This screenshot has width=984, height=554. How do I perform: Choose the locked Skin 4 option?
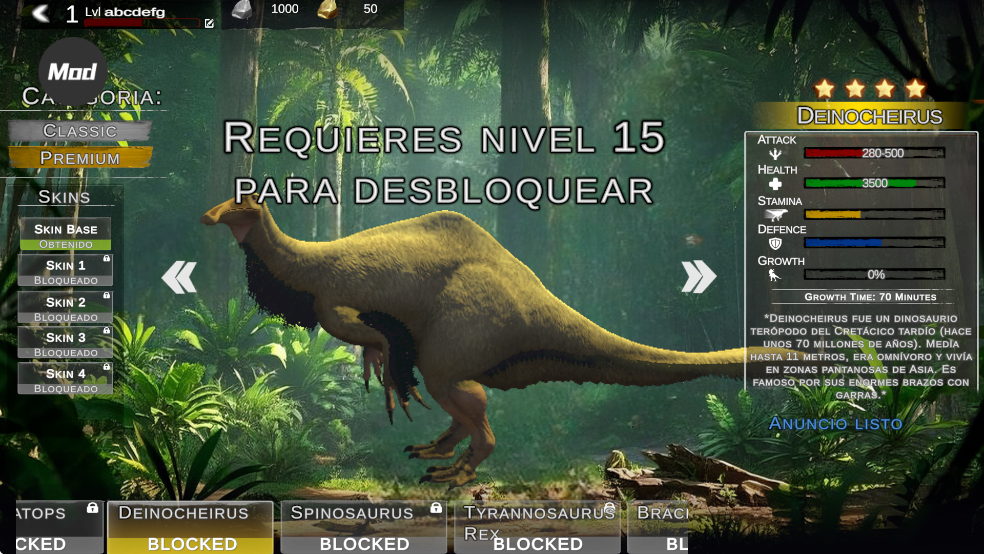[x=65, y=379]
